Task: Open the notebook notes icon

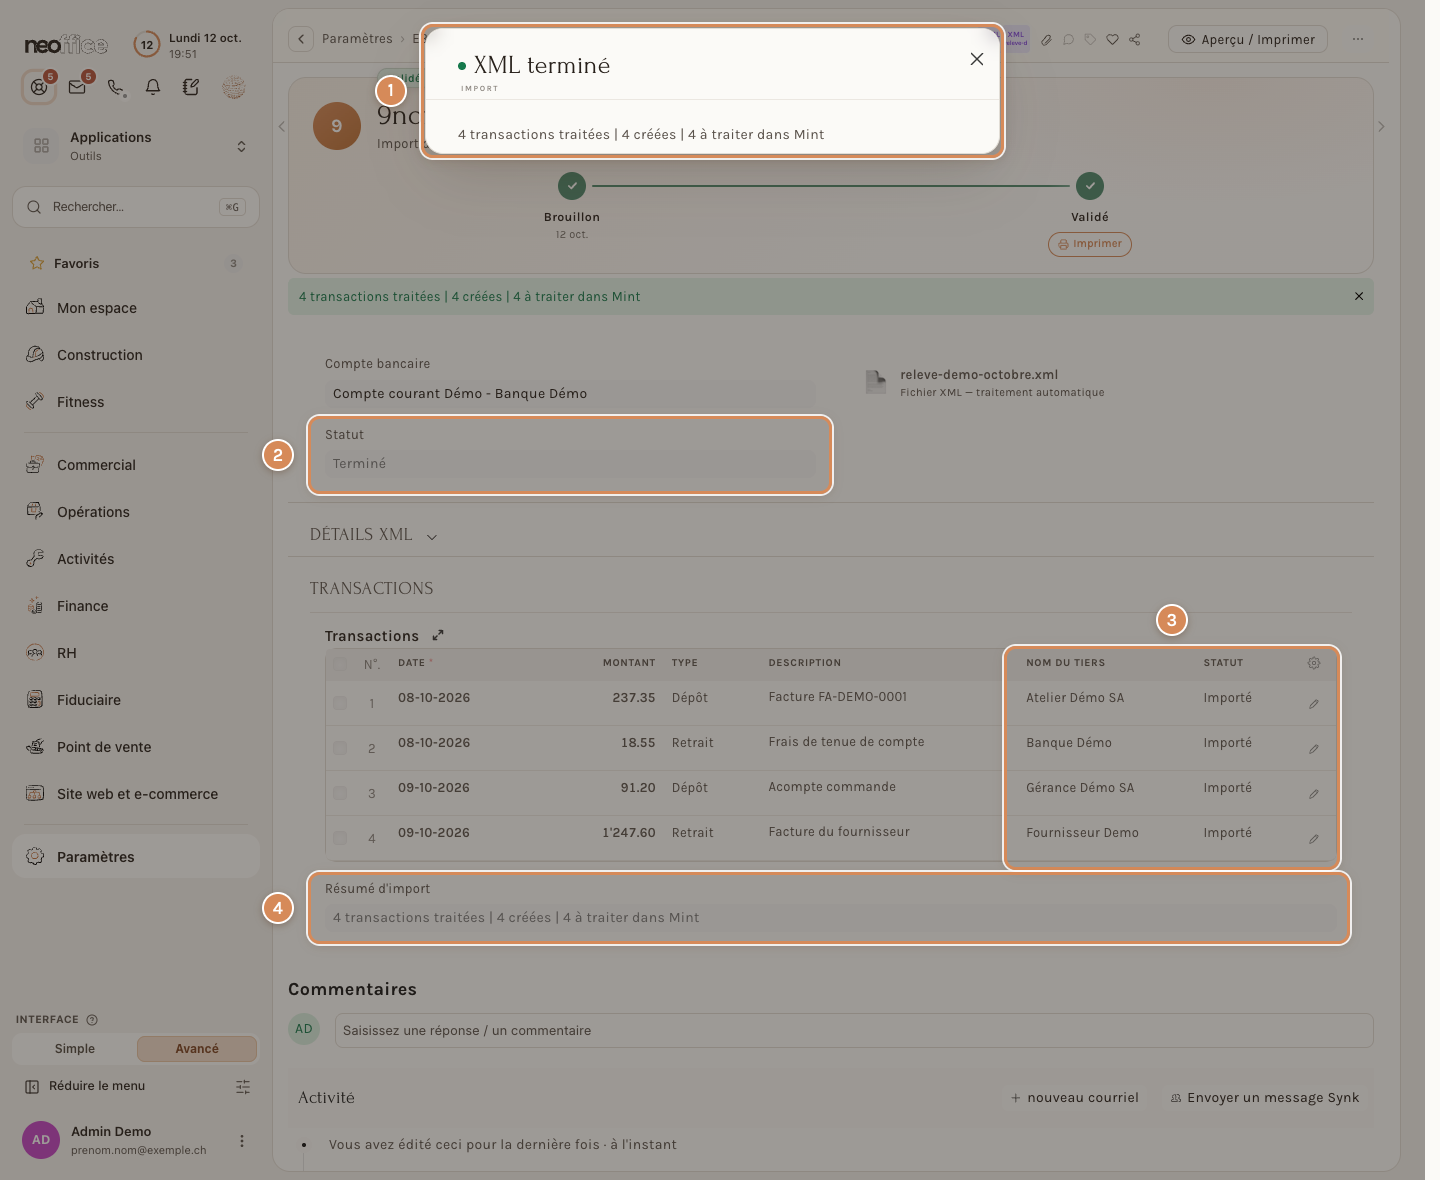Action: [191, 87]
